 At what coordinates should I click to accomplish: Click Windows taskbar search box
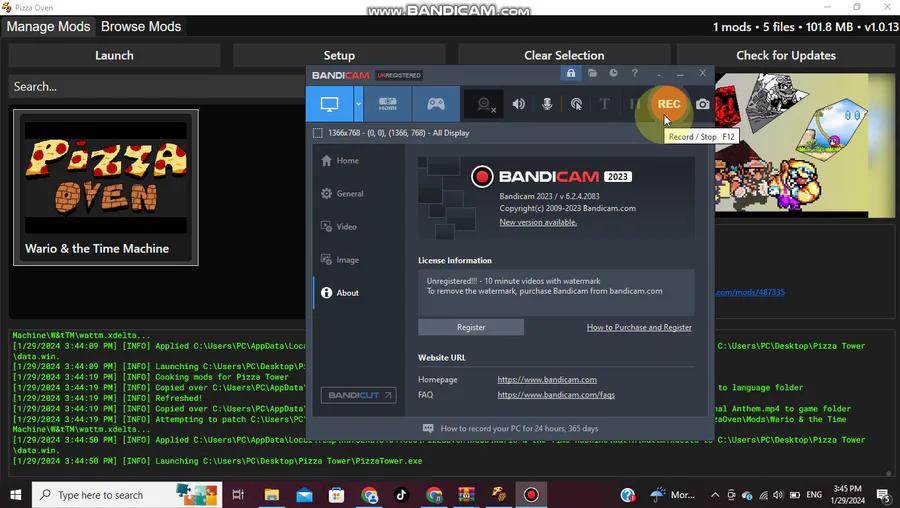(127, 495)
